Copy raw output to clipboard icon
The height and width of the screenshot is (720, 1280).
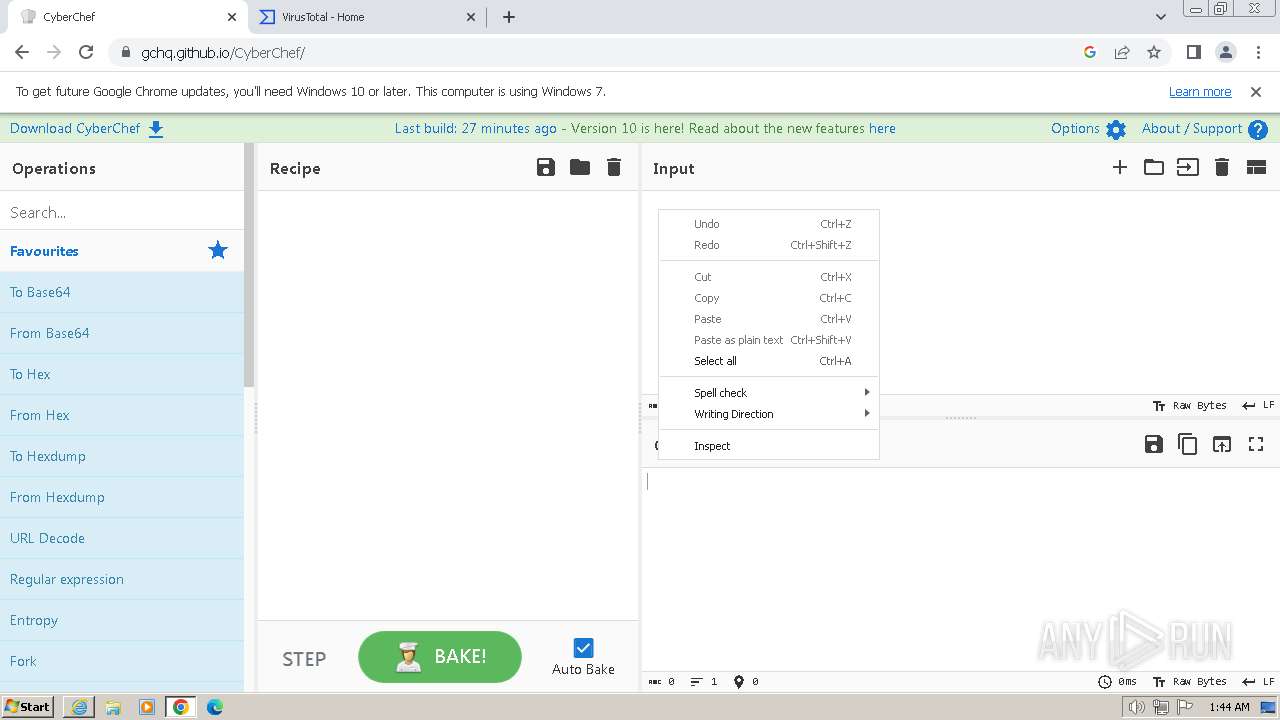1188,445
